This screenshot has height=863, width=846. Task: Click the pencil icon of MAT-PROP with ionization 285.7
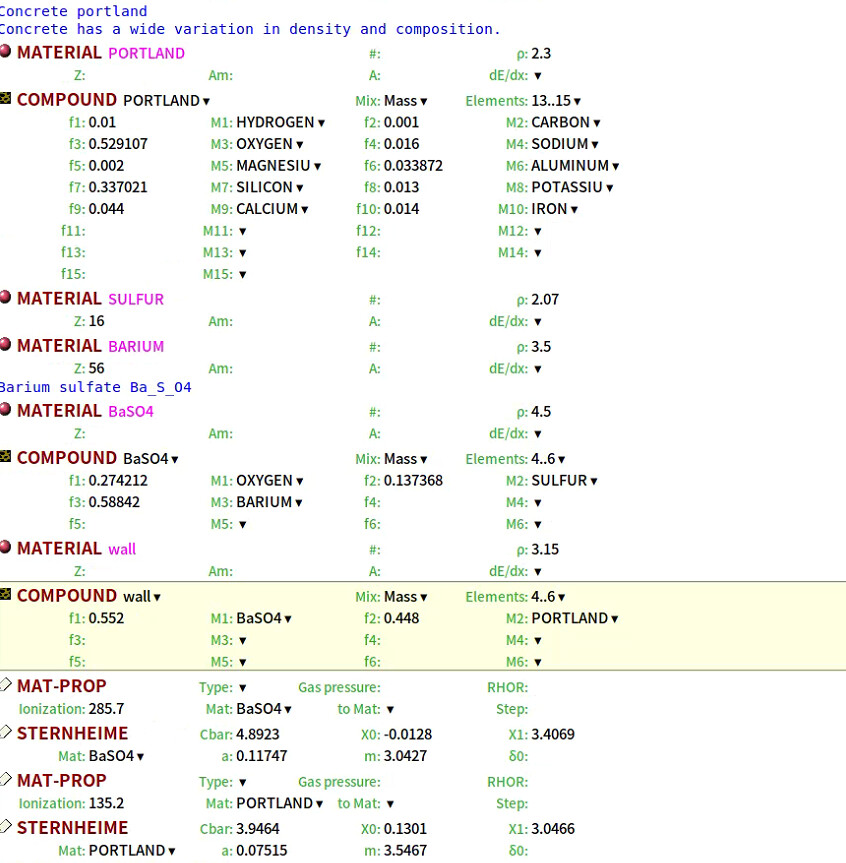click(6, 685)
